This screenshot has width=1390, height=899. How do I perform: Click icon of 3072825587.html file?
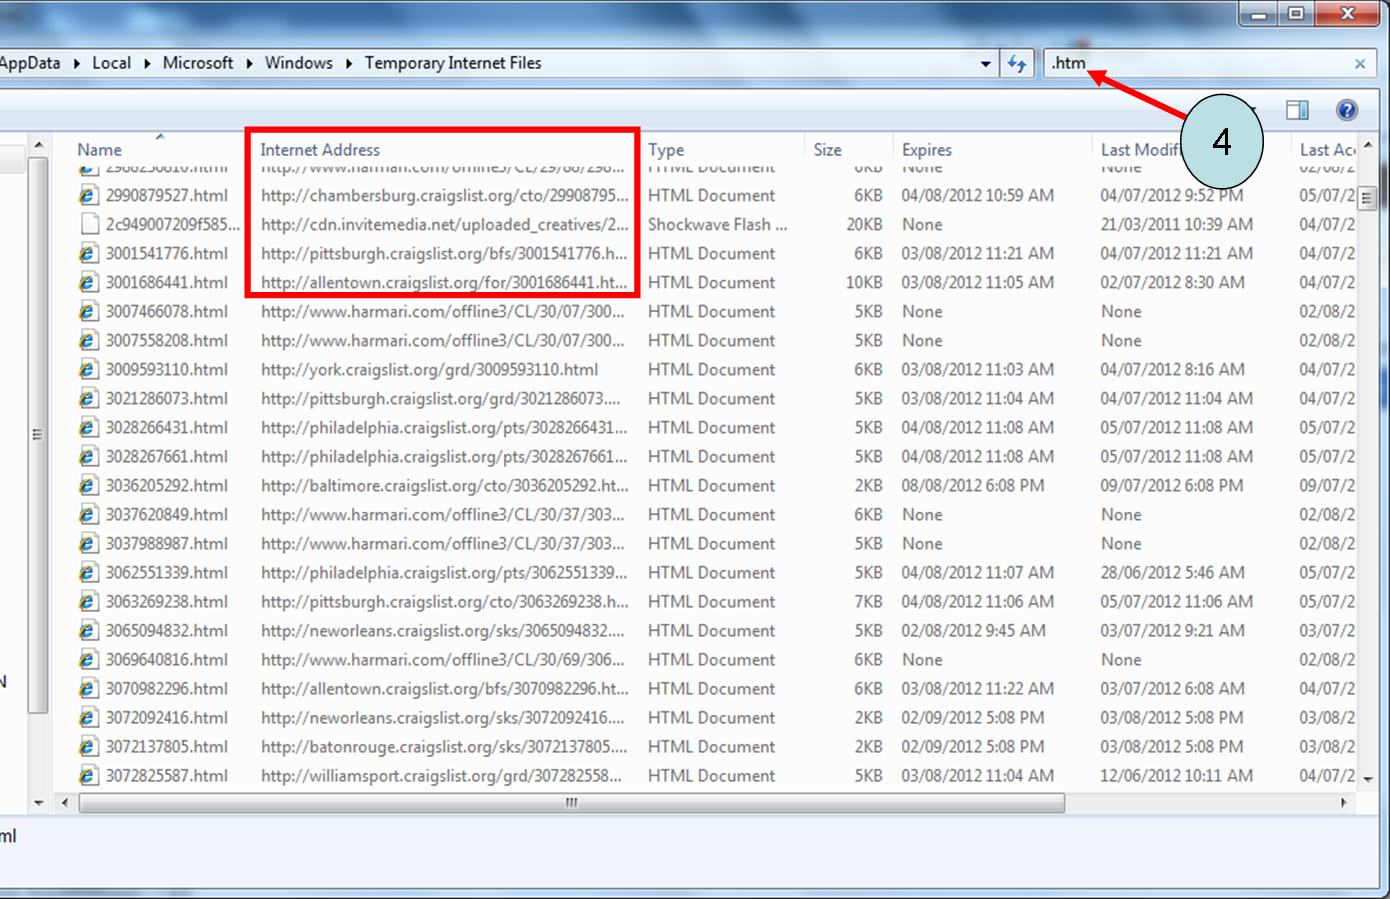click(x=88, y=776)
